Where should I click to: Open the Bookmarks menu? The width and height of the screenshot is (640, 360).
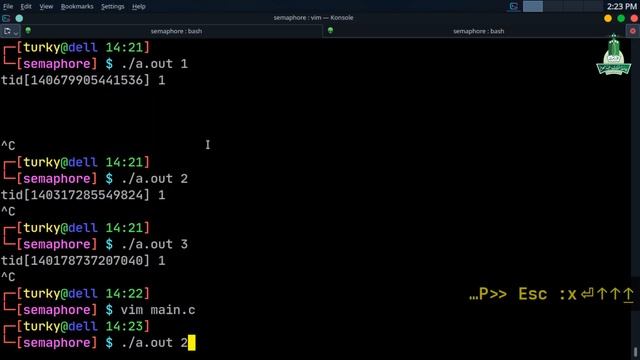(77, 7)
